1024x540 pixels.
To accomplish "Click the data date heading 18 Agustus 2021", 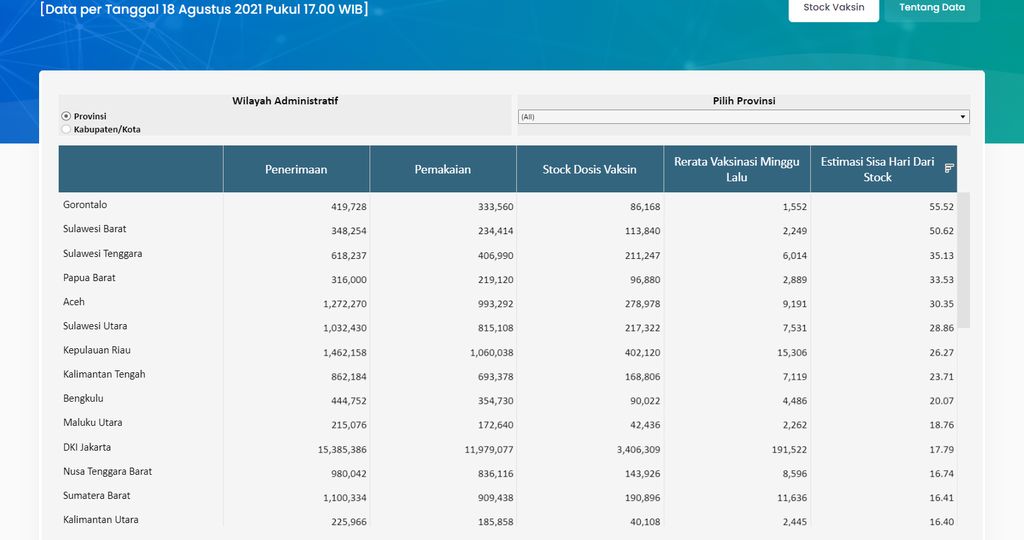I will 204,9.
